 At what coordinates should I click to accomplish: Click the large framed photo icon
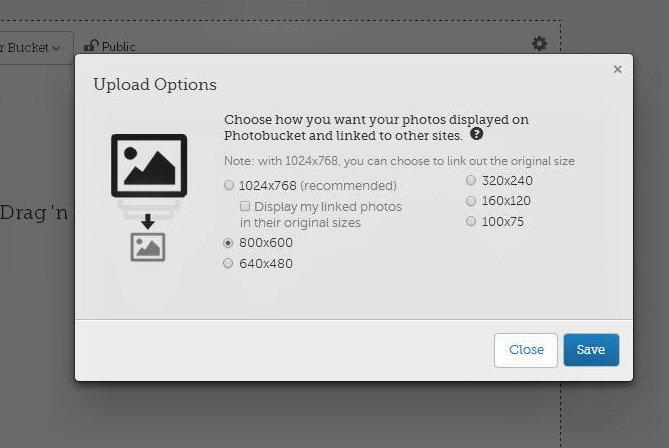click(149, 166)
